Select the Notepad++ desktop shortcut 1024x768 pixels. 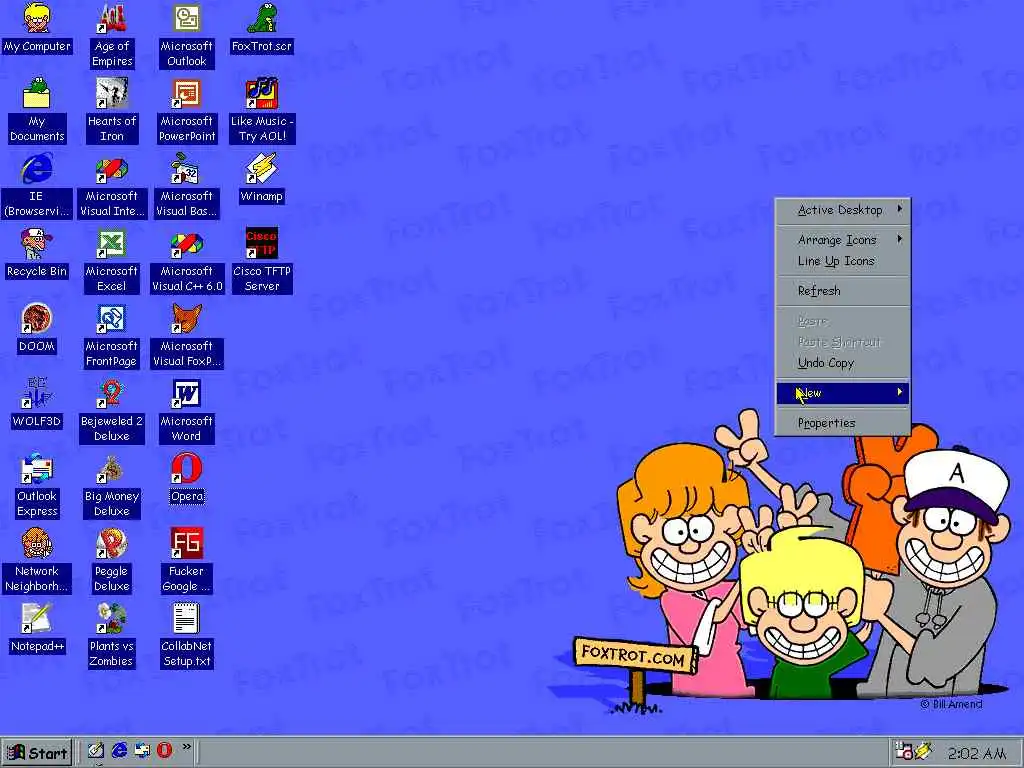pos(37,628)
